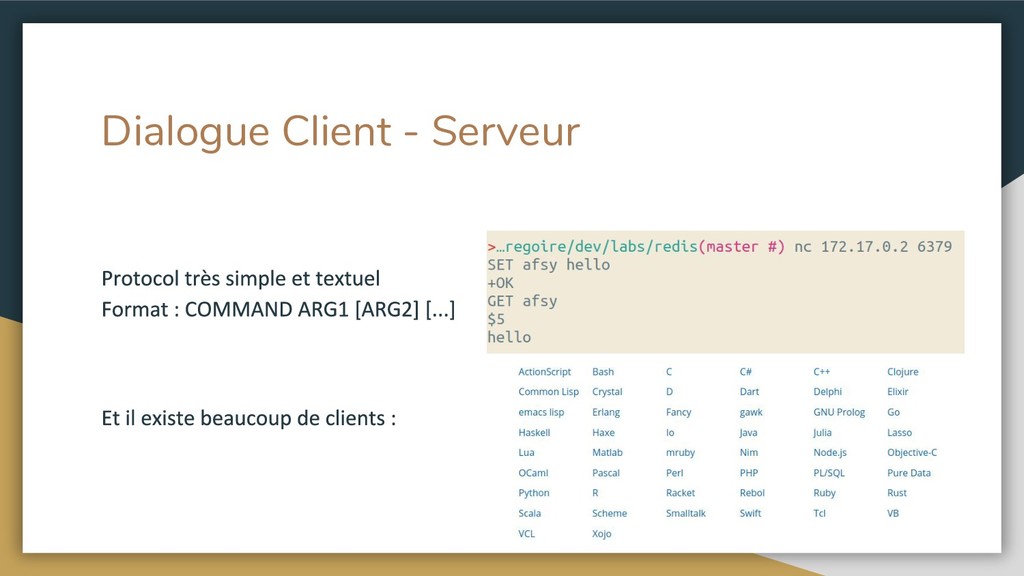This screenshot has width=1024, height=576.
Task: Click the Xojo client link
Action: tap(601, 534)
